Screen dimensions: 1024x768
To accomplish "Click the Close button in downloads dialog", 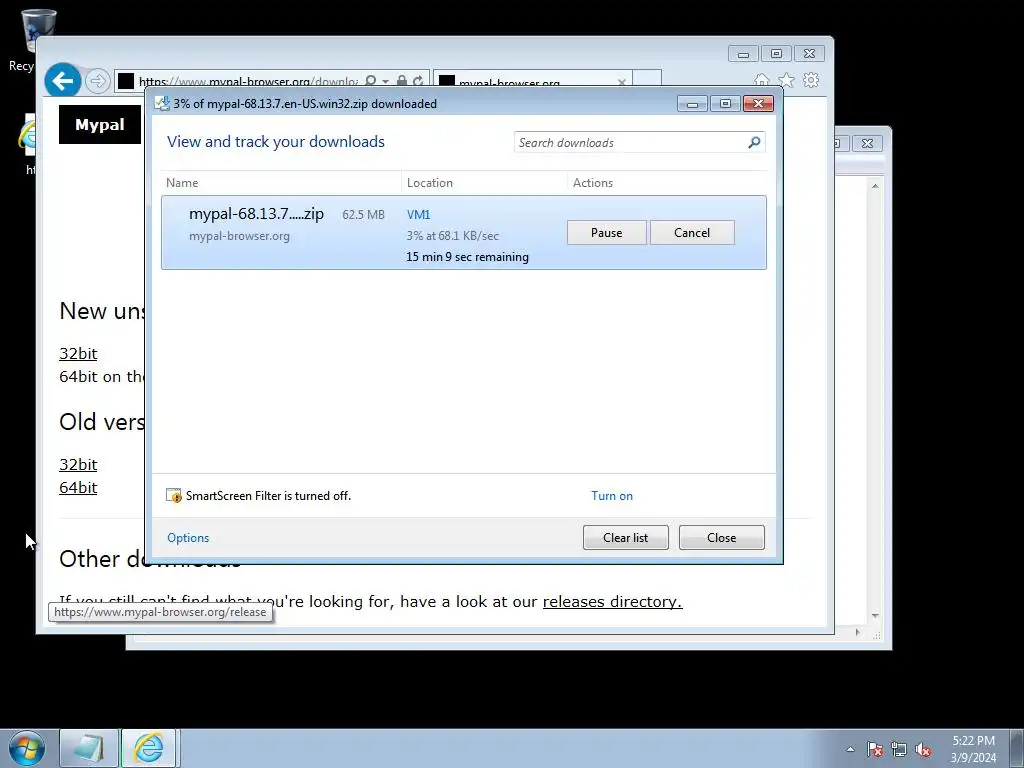I will [722, 537].
